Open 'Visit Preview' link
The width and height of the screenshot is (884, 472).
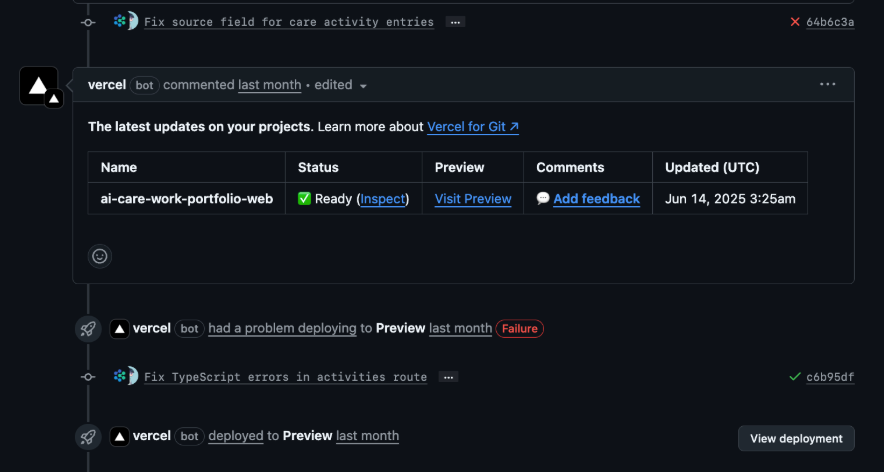pyautogui.click(x=473, y=198)
